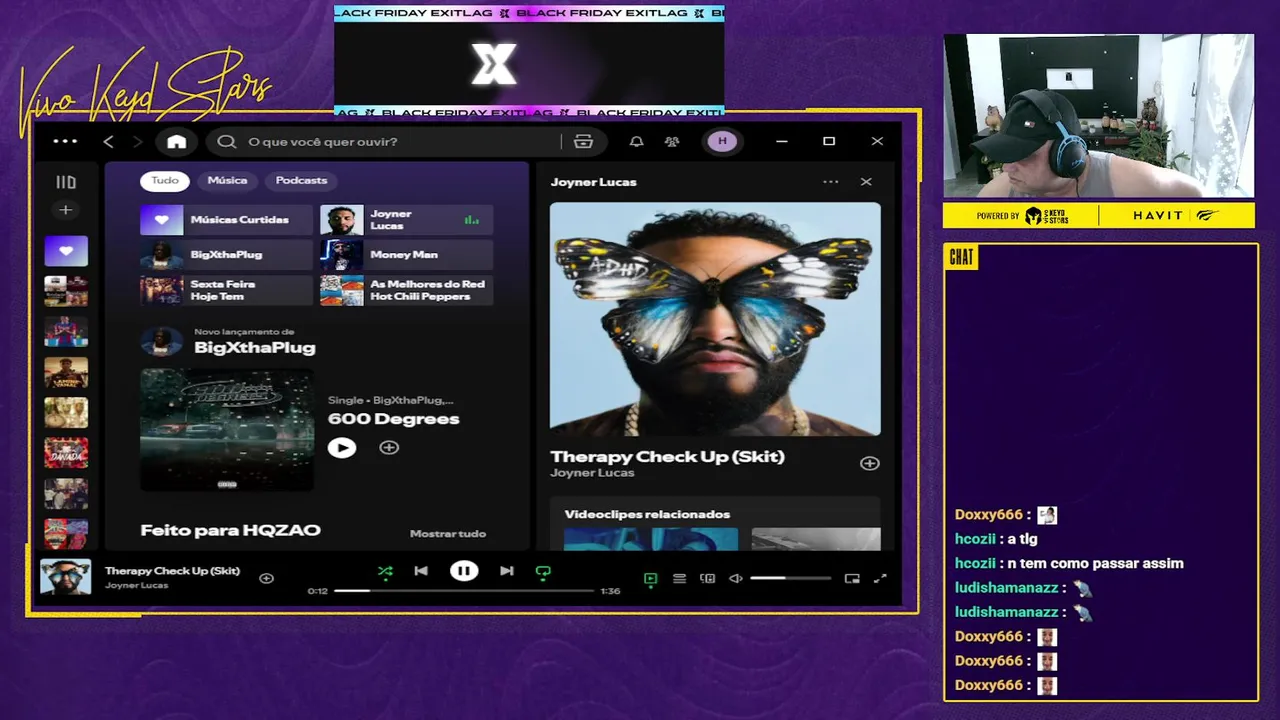Create playlist with sidebar plus icon
1280x720 pixels.
coord(66,210)
